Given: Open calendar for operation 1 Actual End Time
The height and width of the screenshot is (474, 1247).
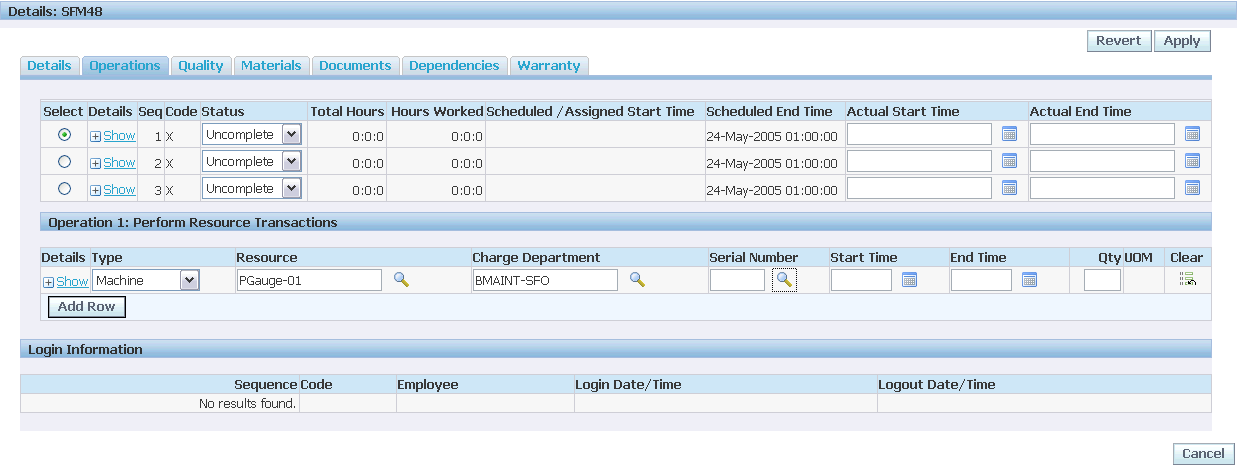Looking at the screenshot, I should click(x=1192, y=134).
